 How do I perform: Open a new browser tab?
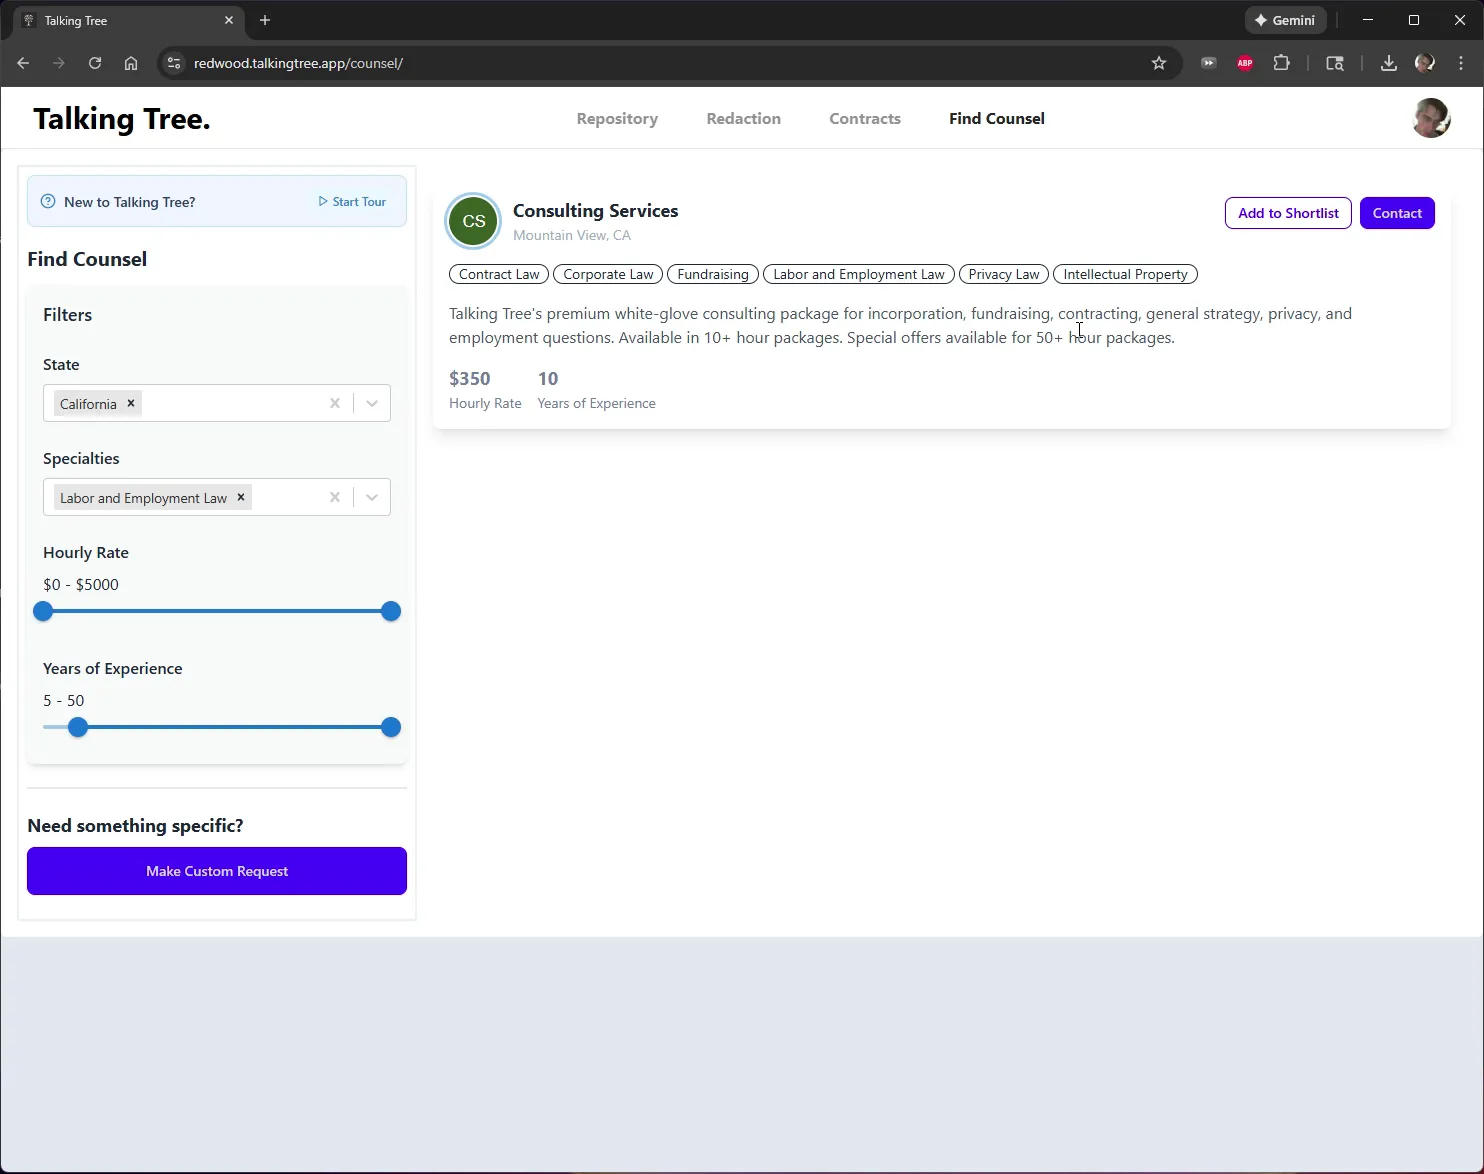coord(265,20)
